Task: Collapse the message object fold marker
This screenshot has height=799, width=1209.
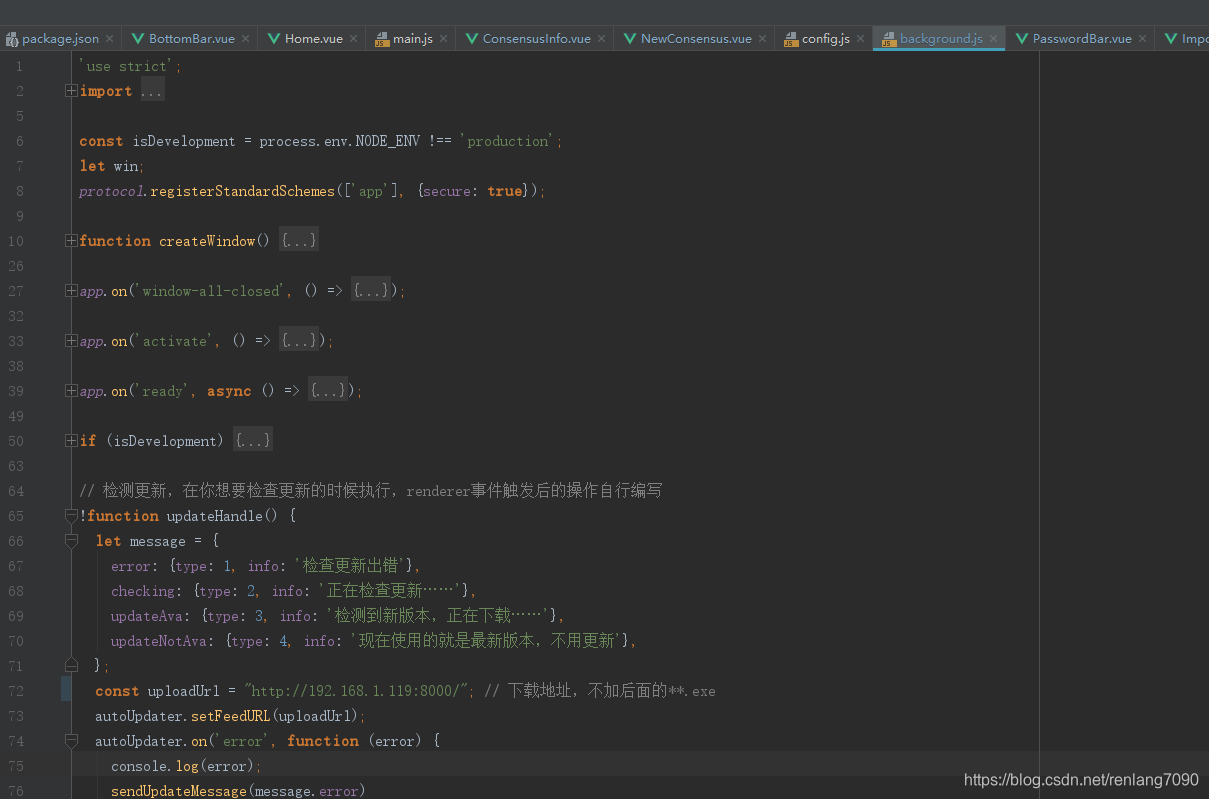Action: click(71, 541)
